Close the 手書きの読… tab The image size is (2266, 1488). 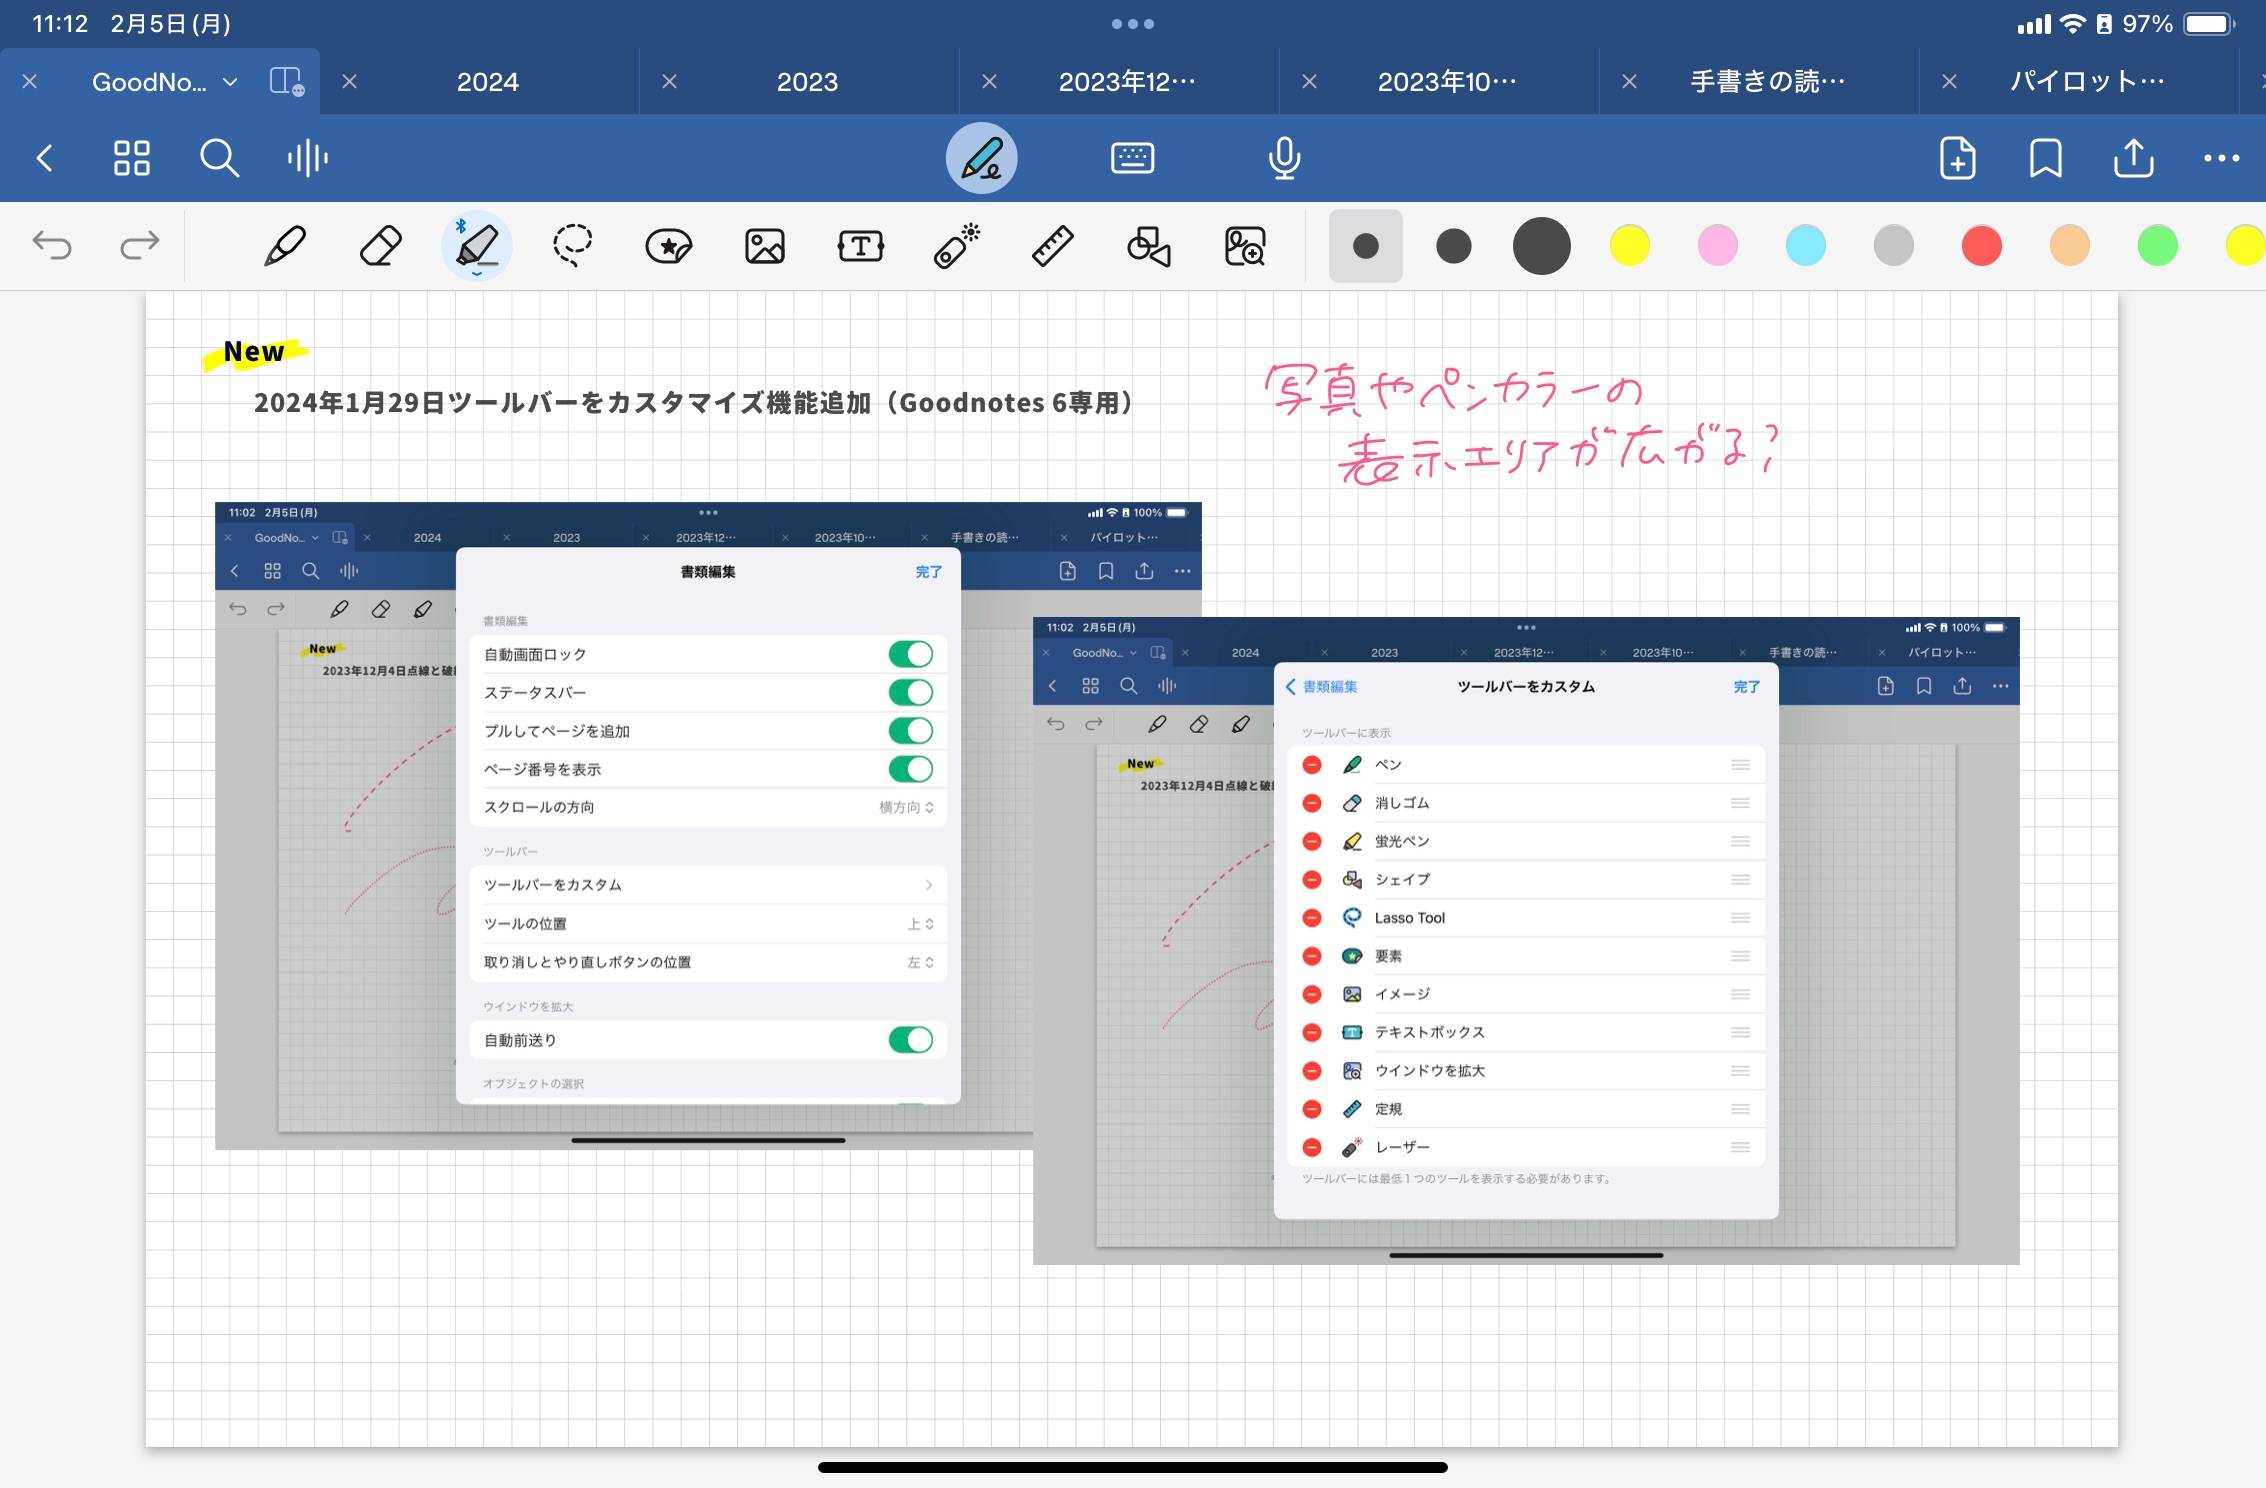tap(1629, 82)
